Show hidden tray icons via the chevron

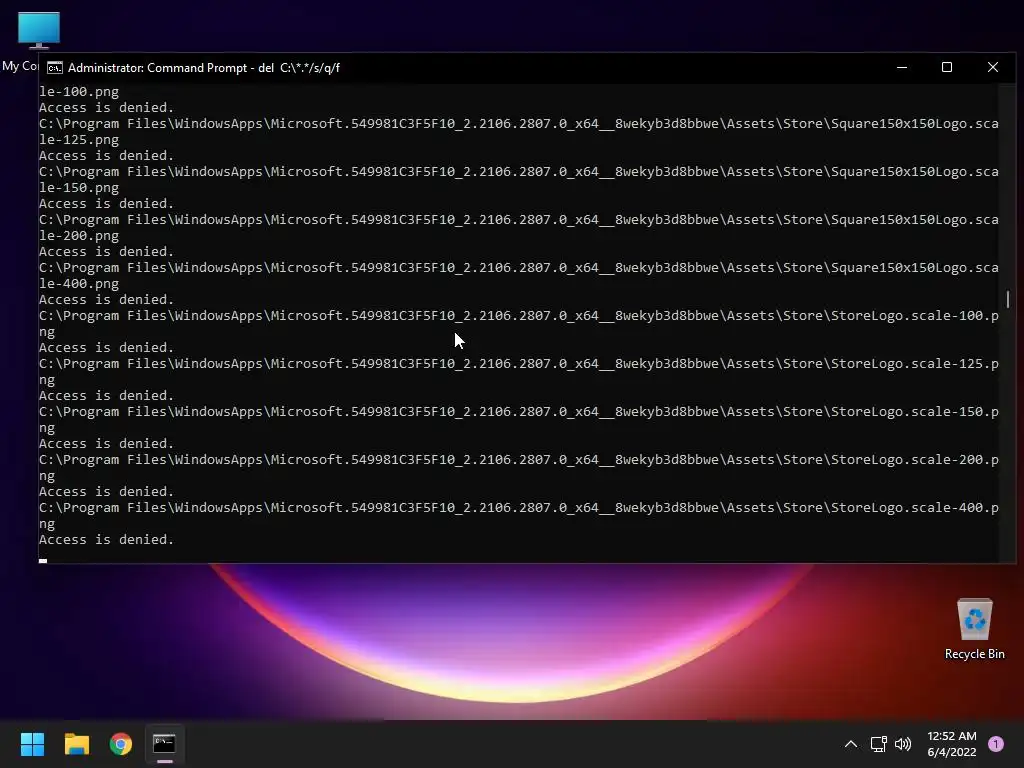[x=850, y=744]
